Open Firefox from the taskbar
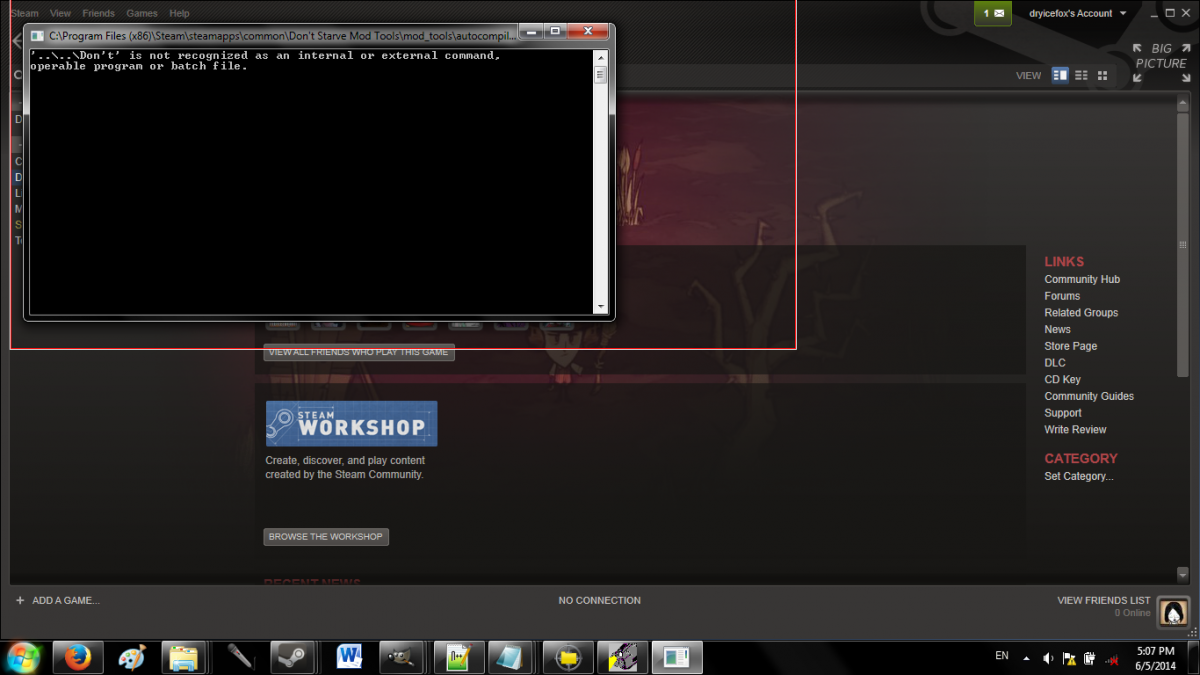This screenshot has width=1200, height=675. tap(78, 657)
